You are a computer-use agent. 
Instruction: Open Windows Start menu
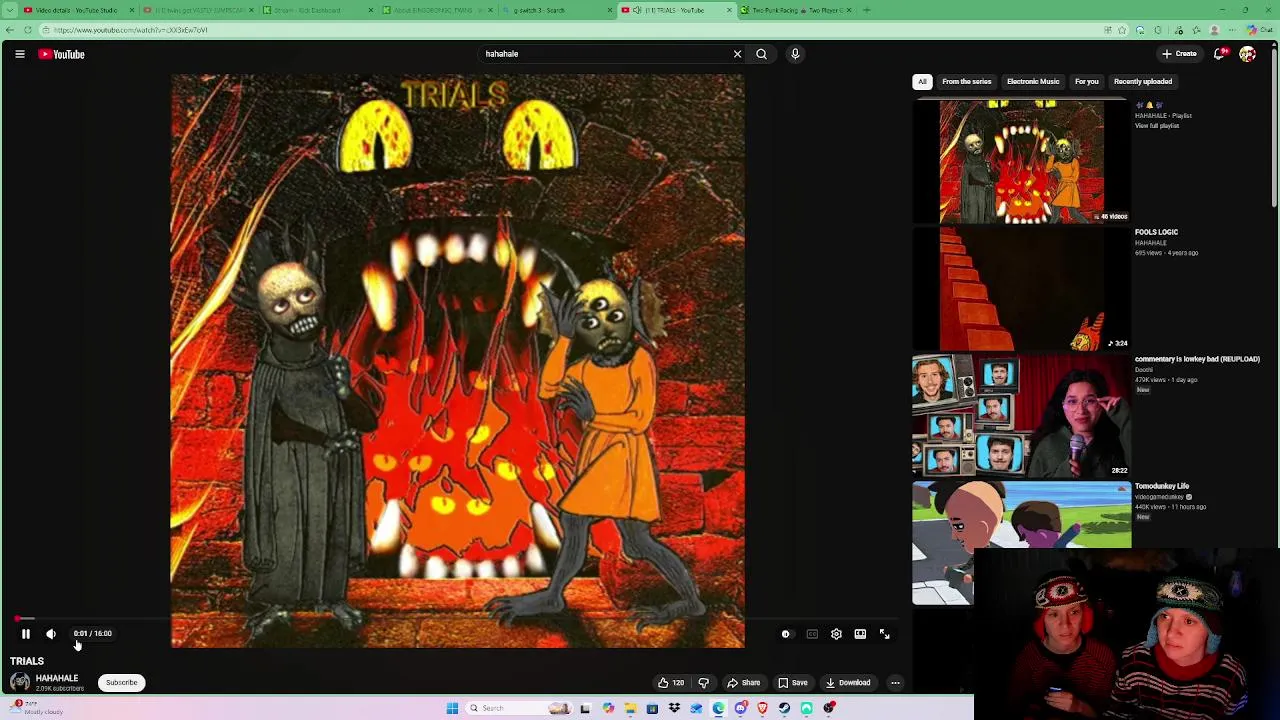[452, 708]
